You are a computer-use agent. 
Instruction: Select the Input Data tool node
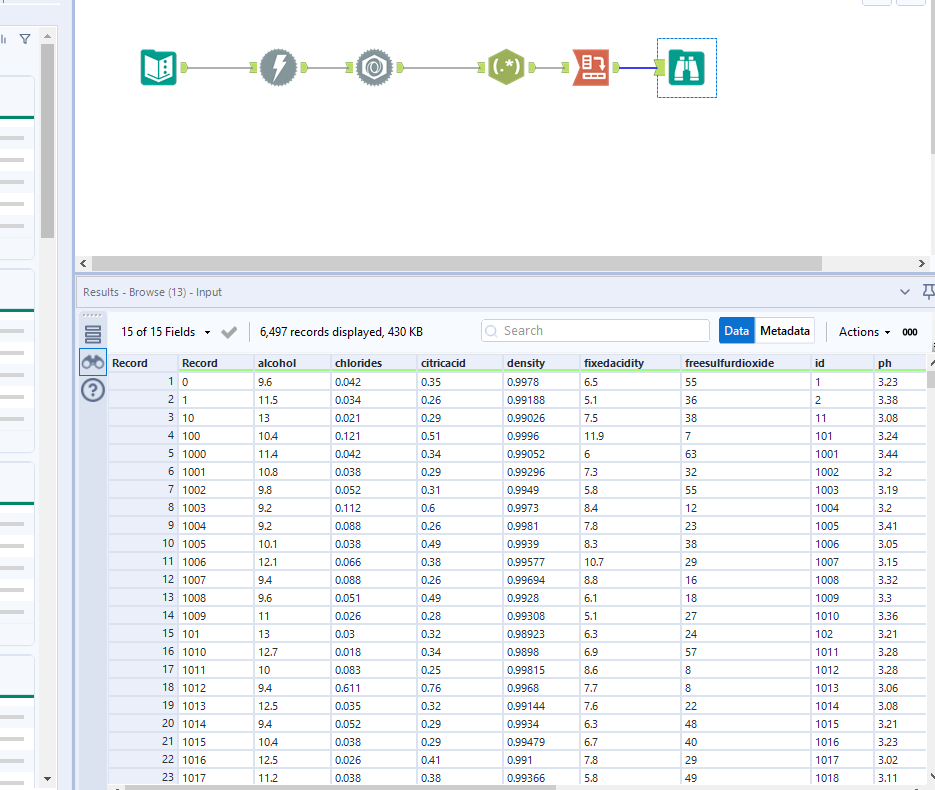pos(158,67)
